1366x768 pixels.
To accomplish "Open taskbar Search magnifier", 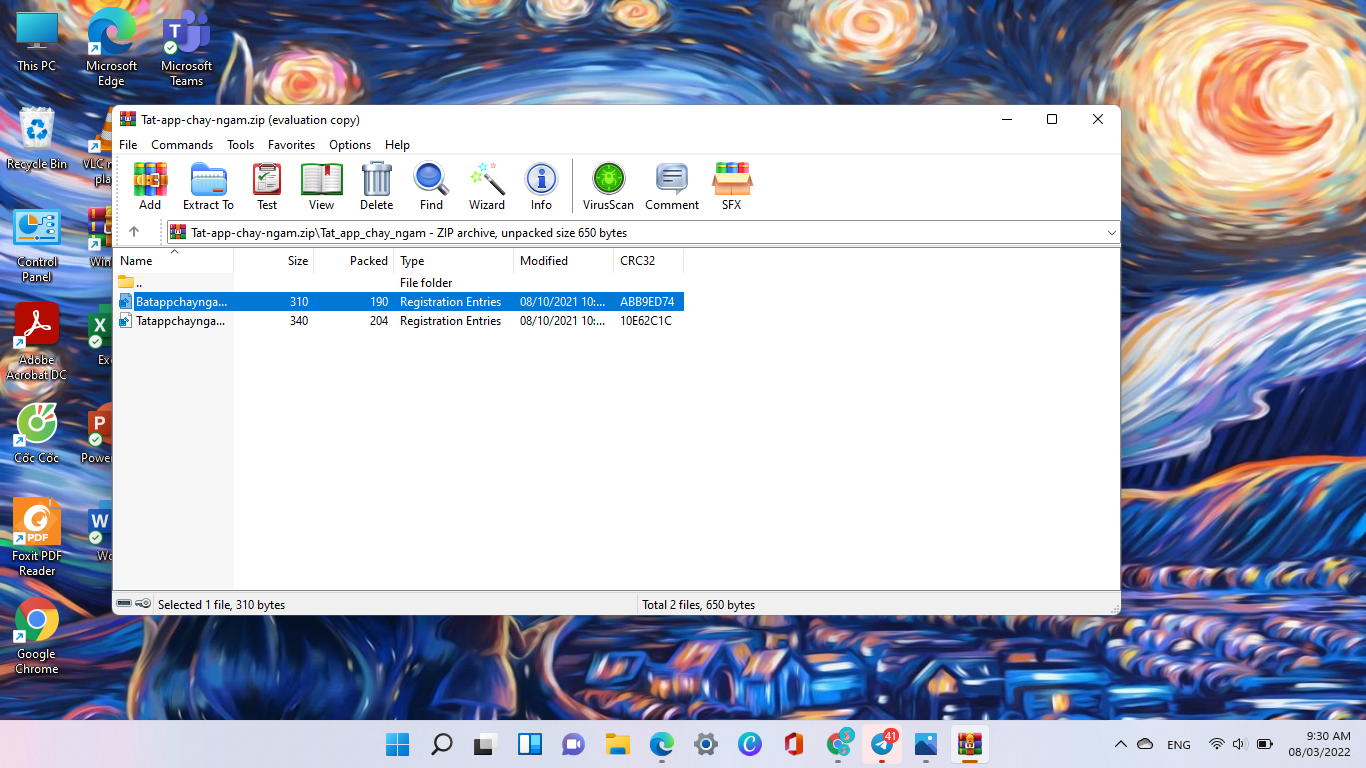I will point(441,744).
